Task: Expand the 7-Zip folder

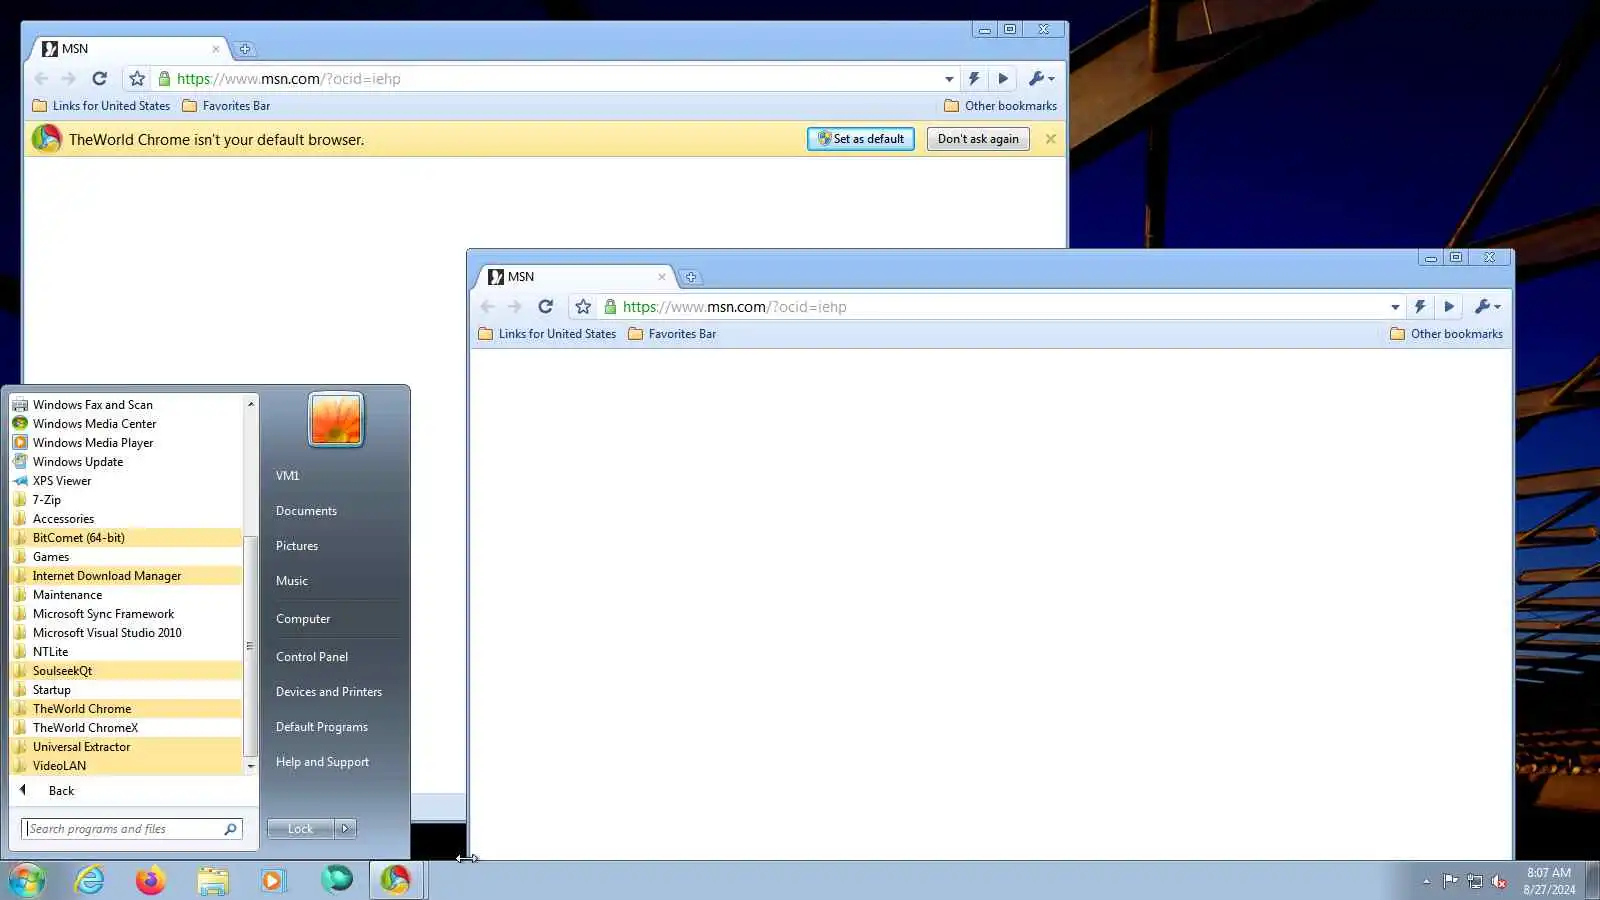Action: [x=126, y=500]
